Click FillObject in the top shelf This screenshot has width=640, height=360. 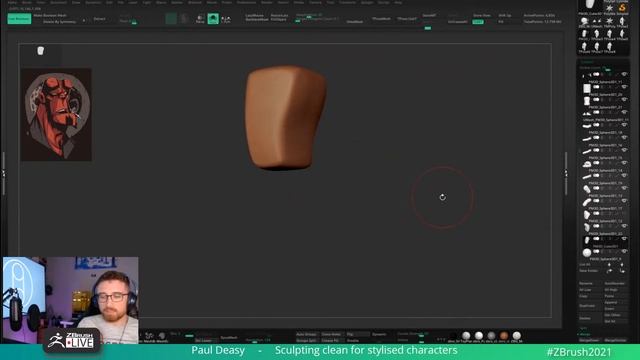pyautogui.click(x=279, y=19)
